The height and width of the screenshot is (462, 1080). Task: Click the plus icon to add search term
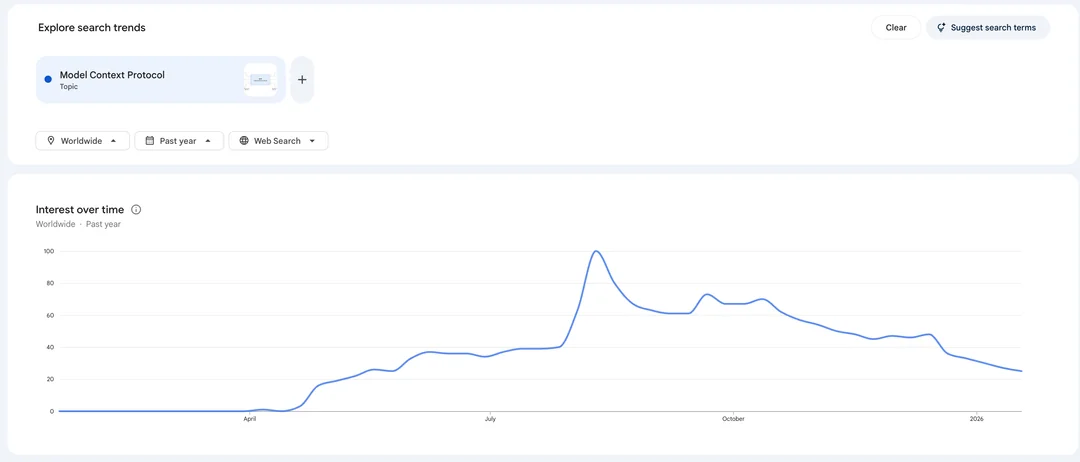(302, 80)
